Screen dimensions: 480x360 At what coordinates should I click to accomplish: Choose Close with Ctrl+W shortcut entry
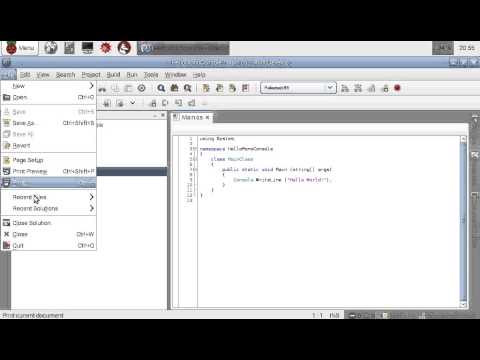tap(49, 234)
